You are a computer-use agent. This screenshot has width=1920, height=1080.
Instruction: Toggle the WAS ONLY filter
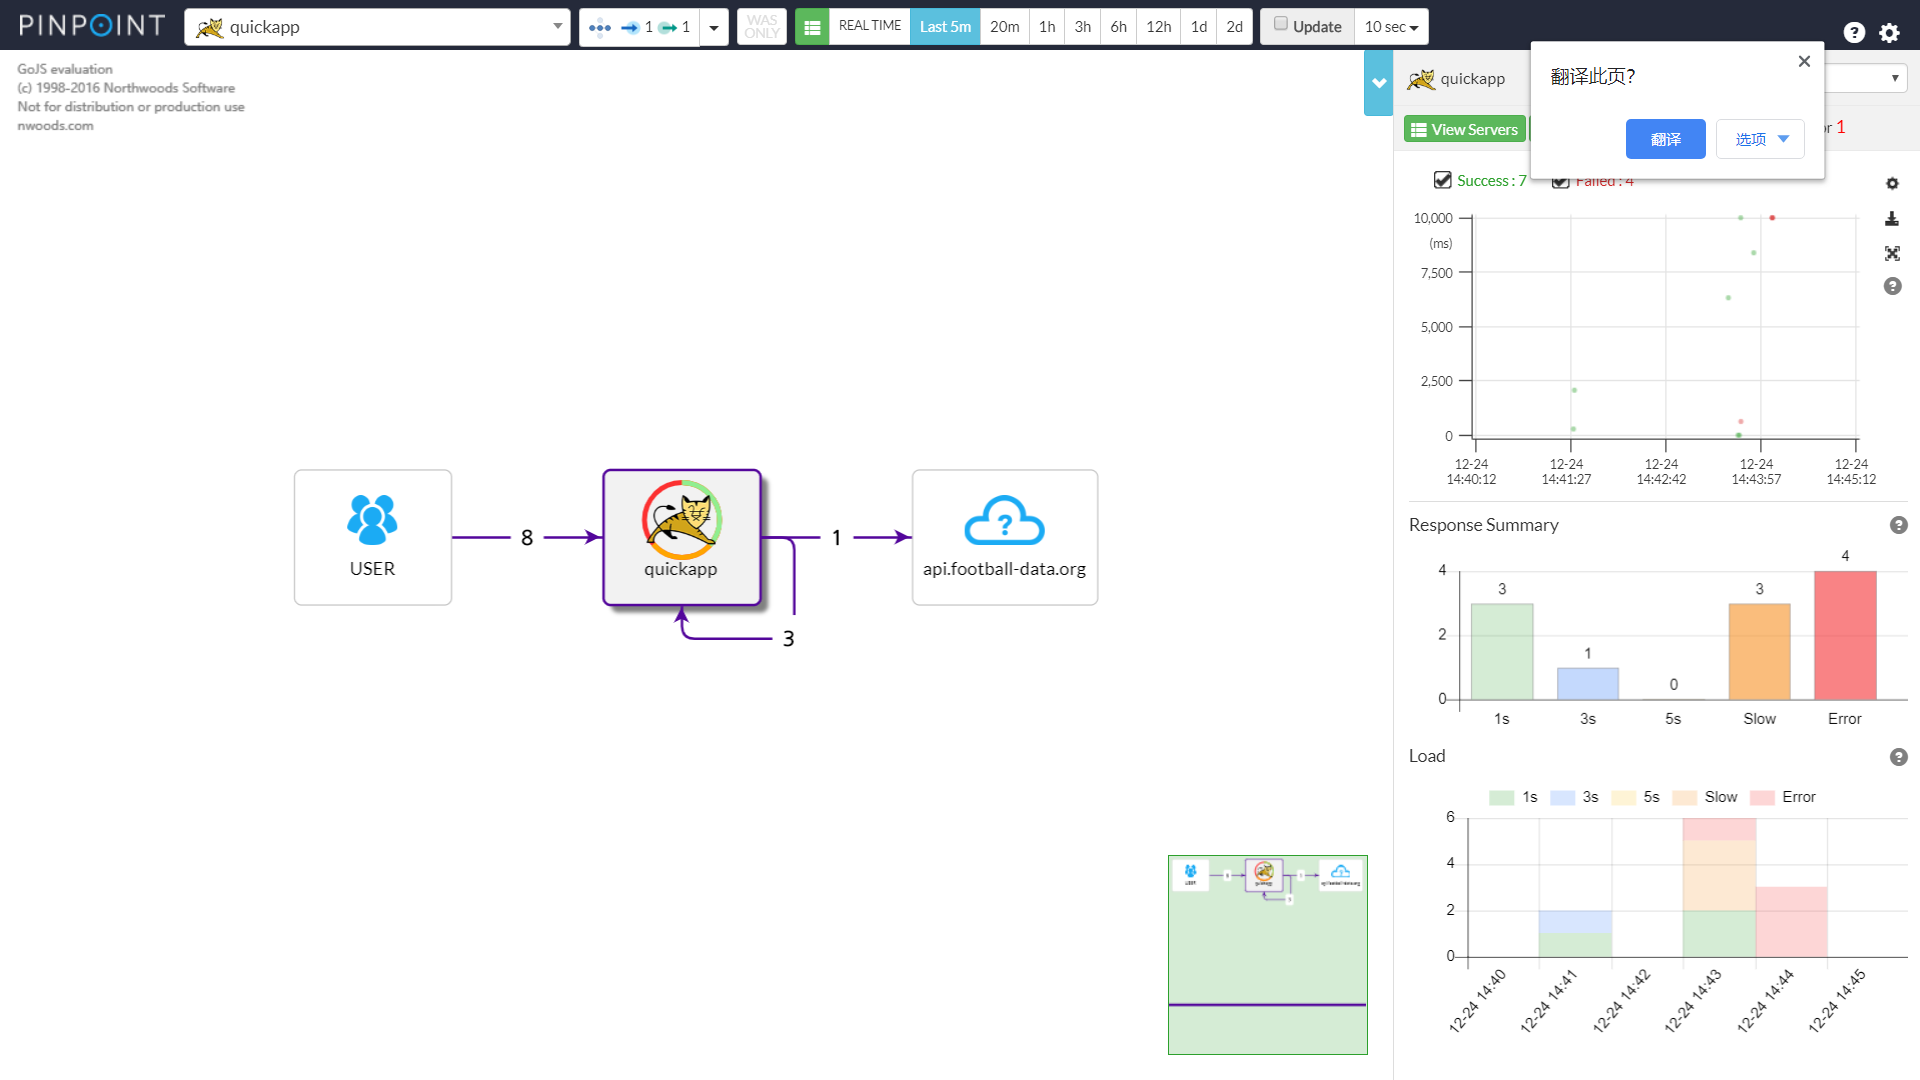click(x=762, y=27)
